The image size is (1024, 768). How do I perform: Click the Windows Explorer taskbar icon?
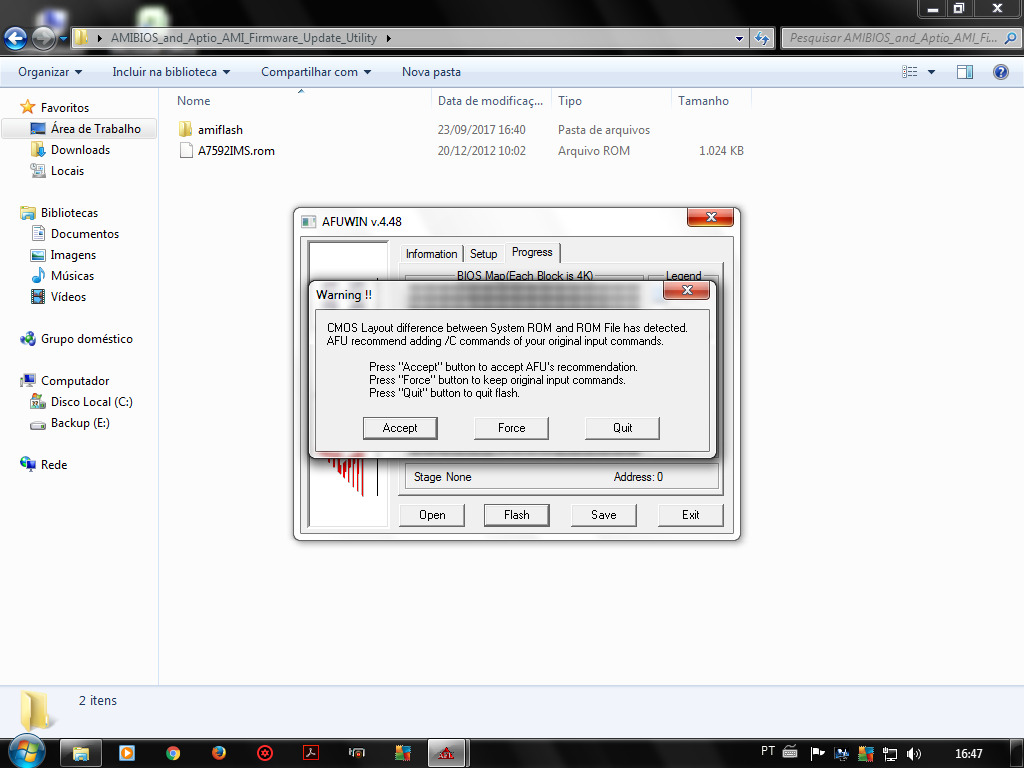(x=81, y=753)
